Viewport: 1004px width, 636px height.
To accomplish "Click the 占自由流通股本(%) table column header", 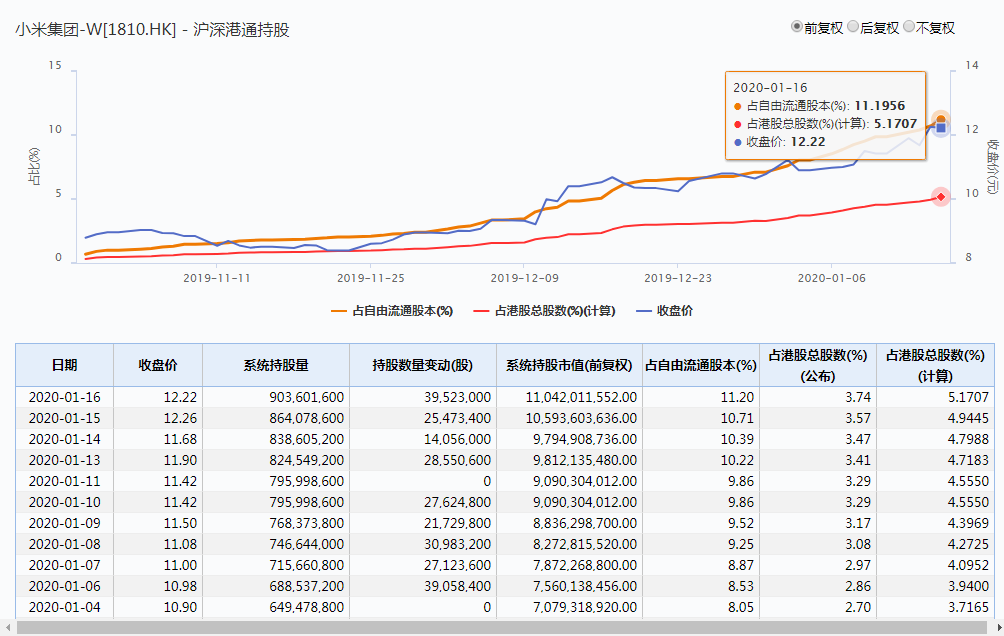I will [701, 365].
